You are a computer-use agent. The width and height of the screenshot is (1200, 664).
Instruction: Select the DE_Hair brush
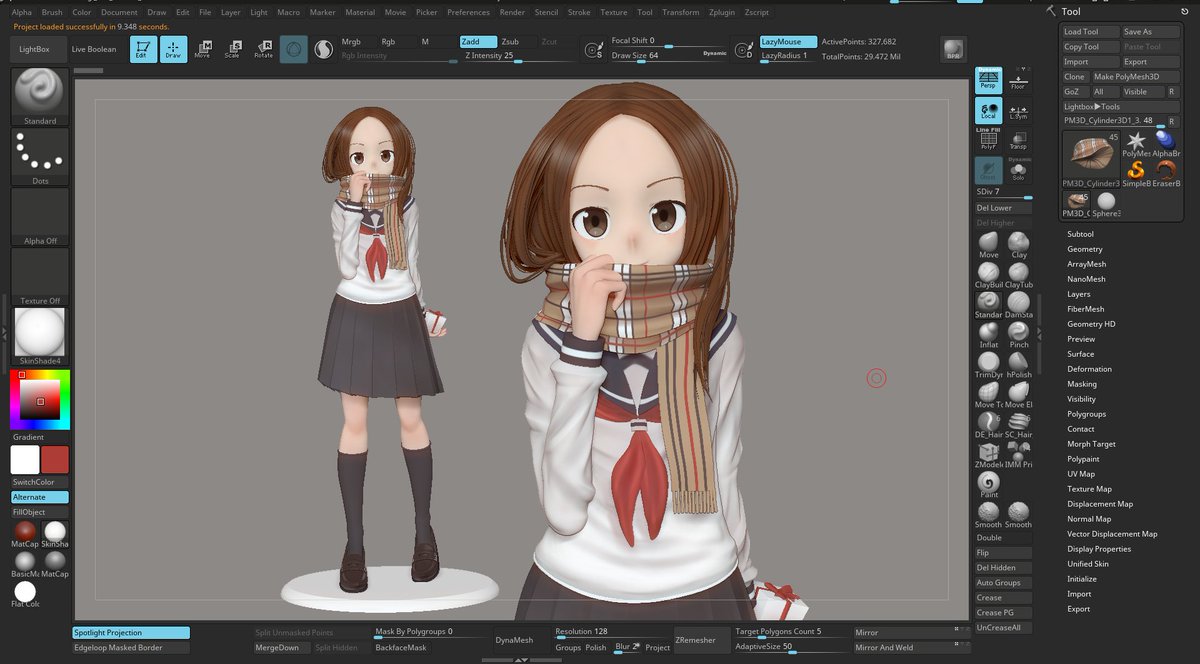click(988, 424)
